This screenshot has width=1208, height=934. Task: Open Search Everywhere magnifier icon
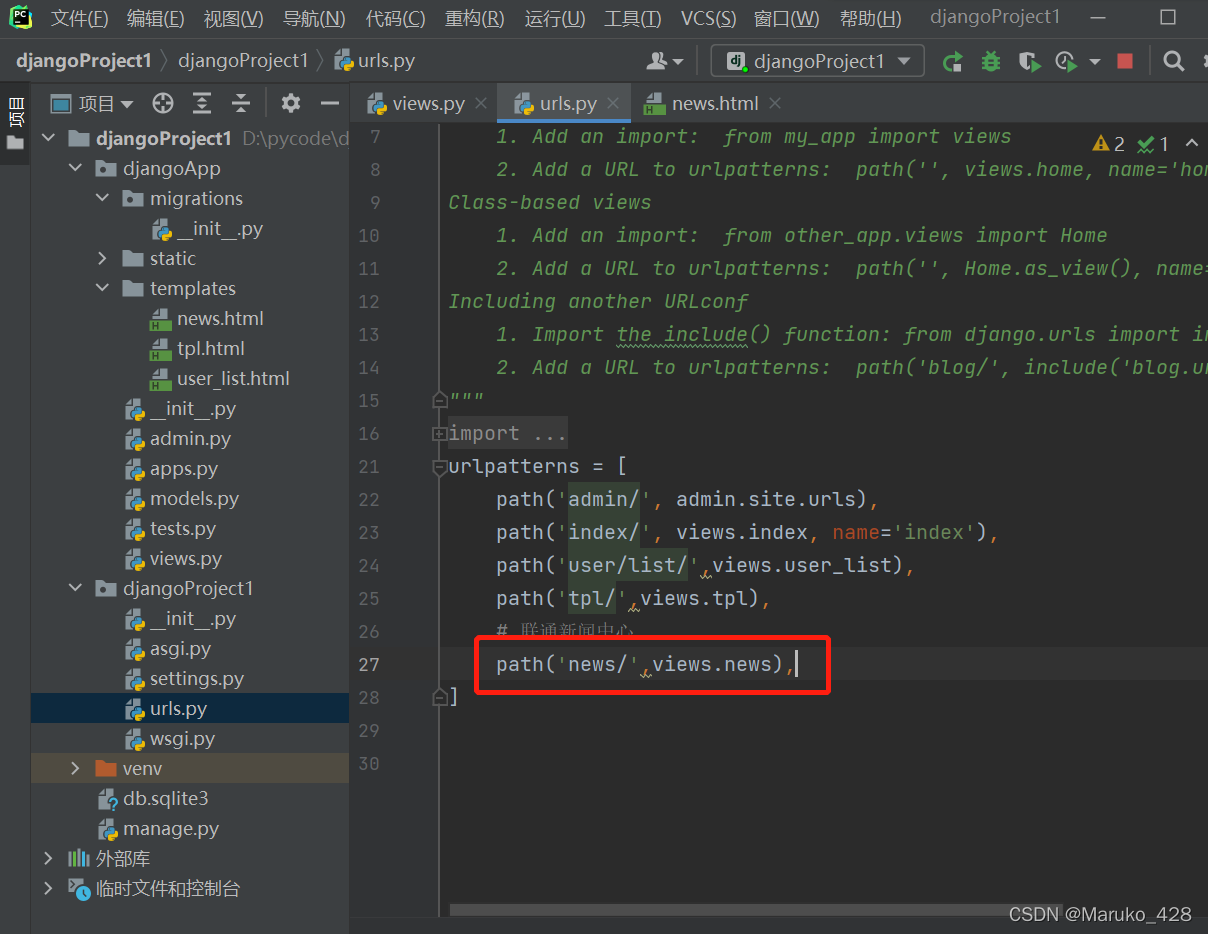coord(1174,61)
